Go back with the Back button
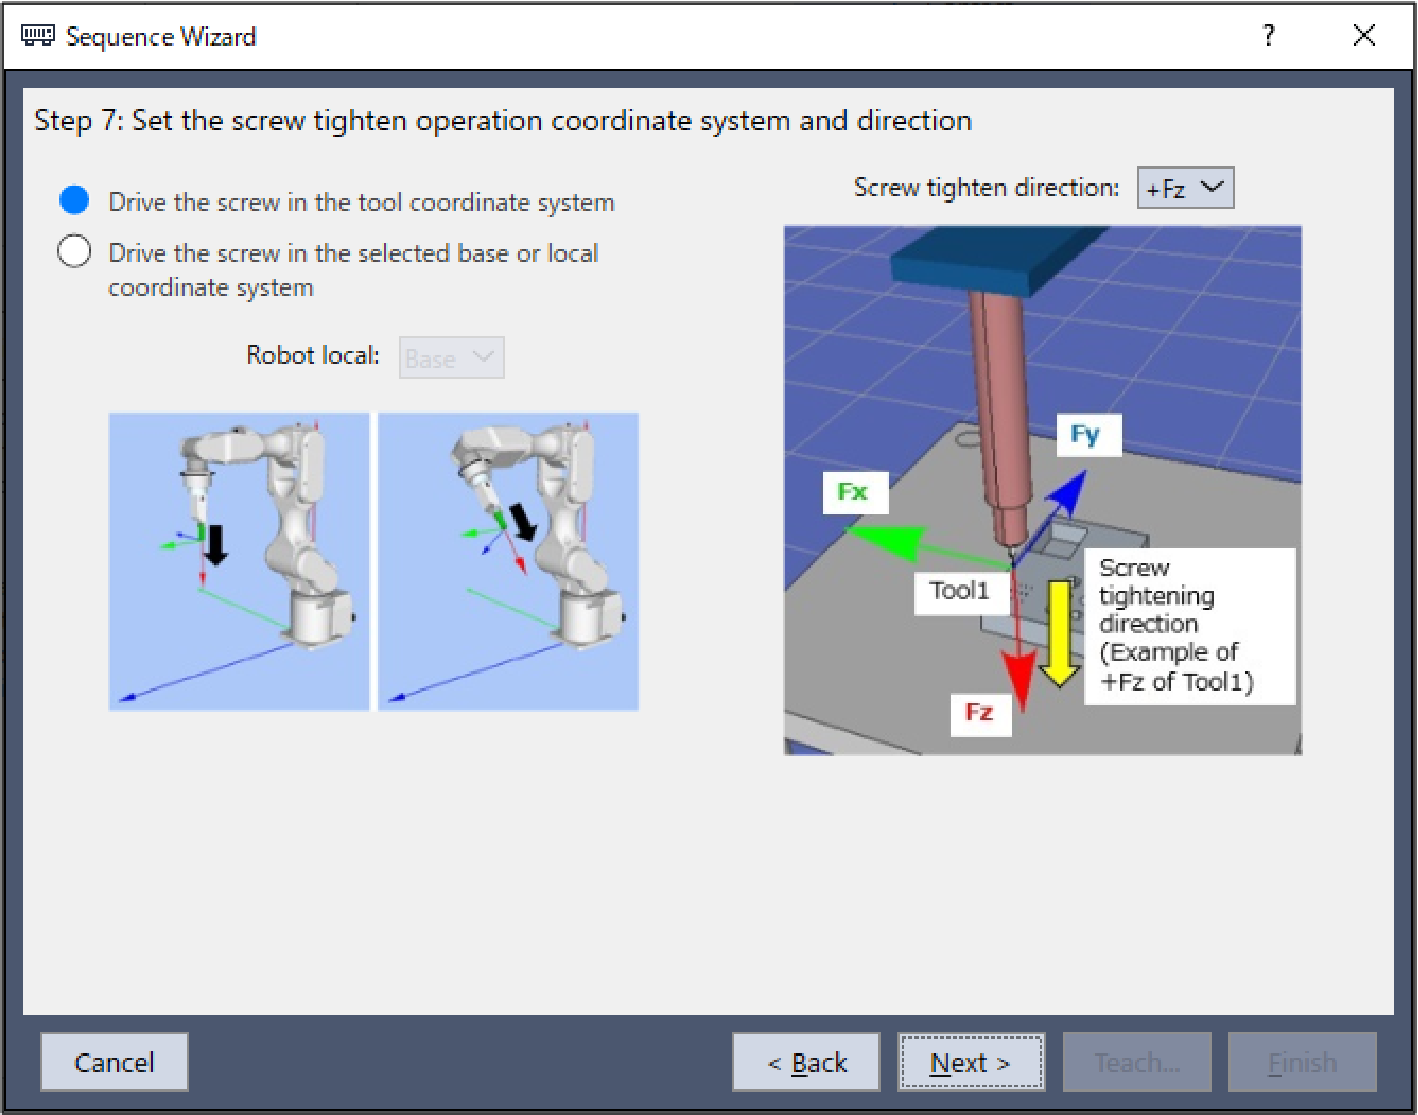This screenshot has height=1115, width=1418. click(x=806, y=1062)
